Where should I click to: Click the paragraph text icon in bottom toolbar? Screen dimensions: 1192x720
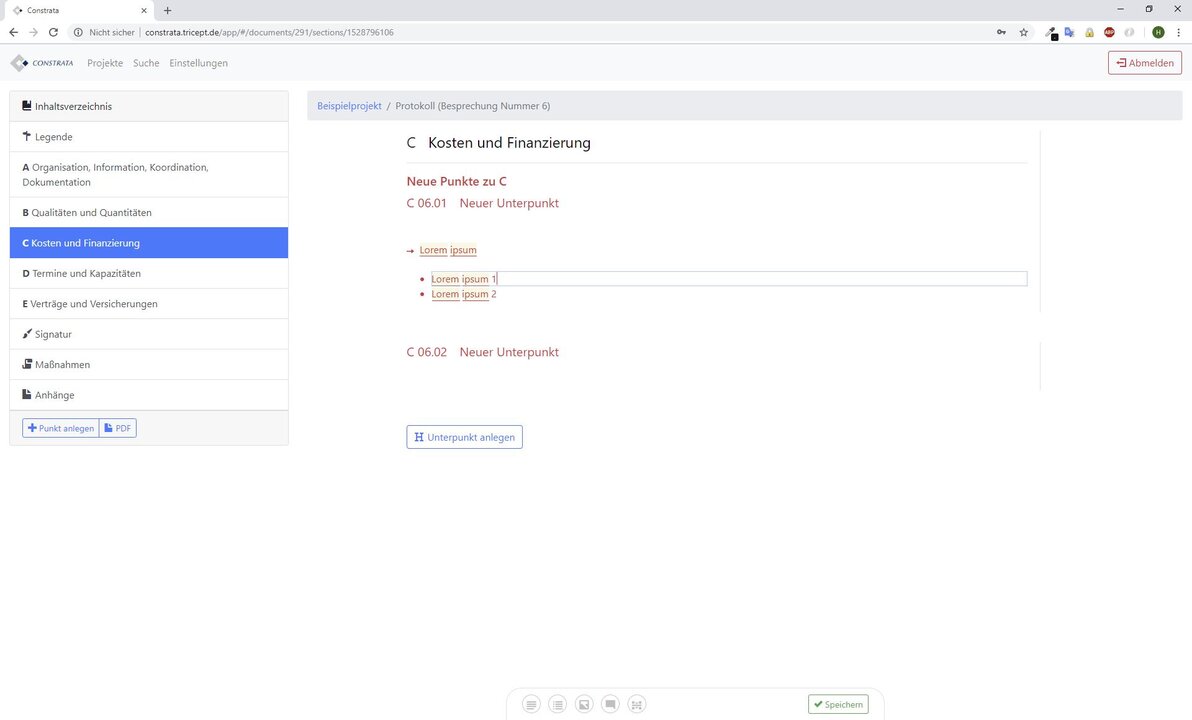(531, 704)
